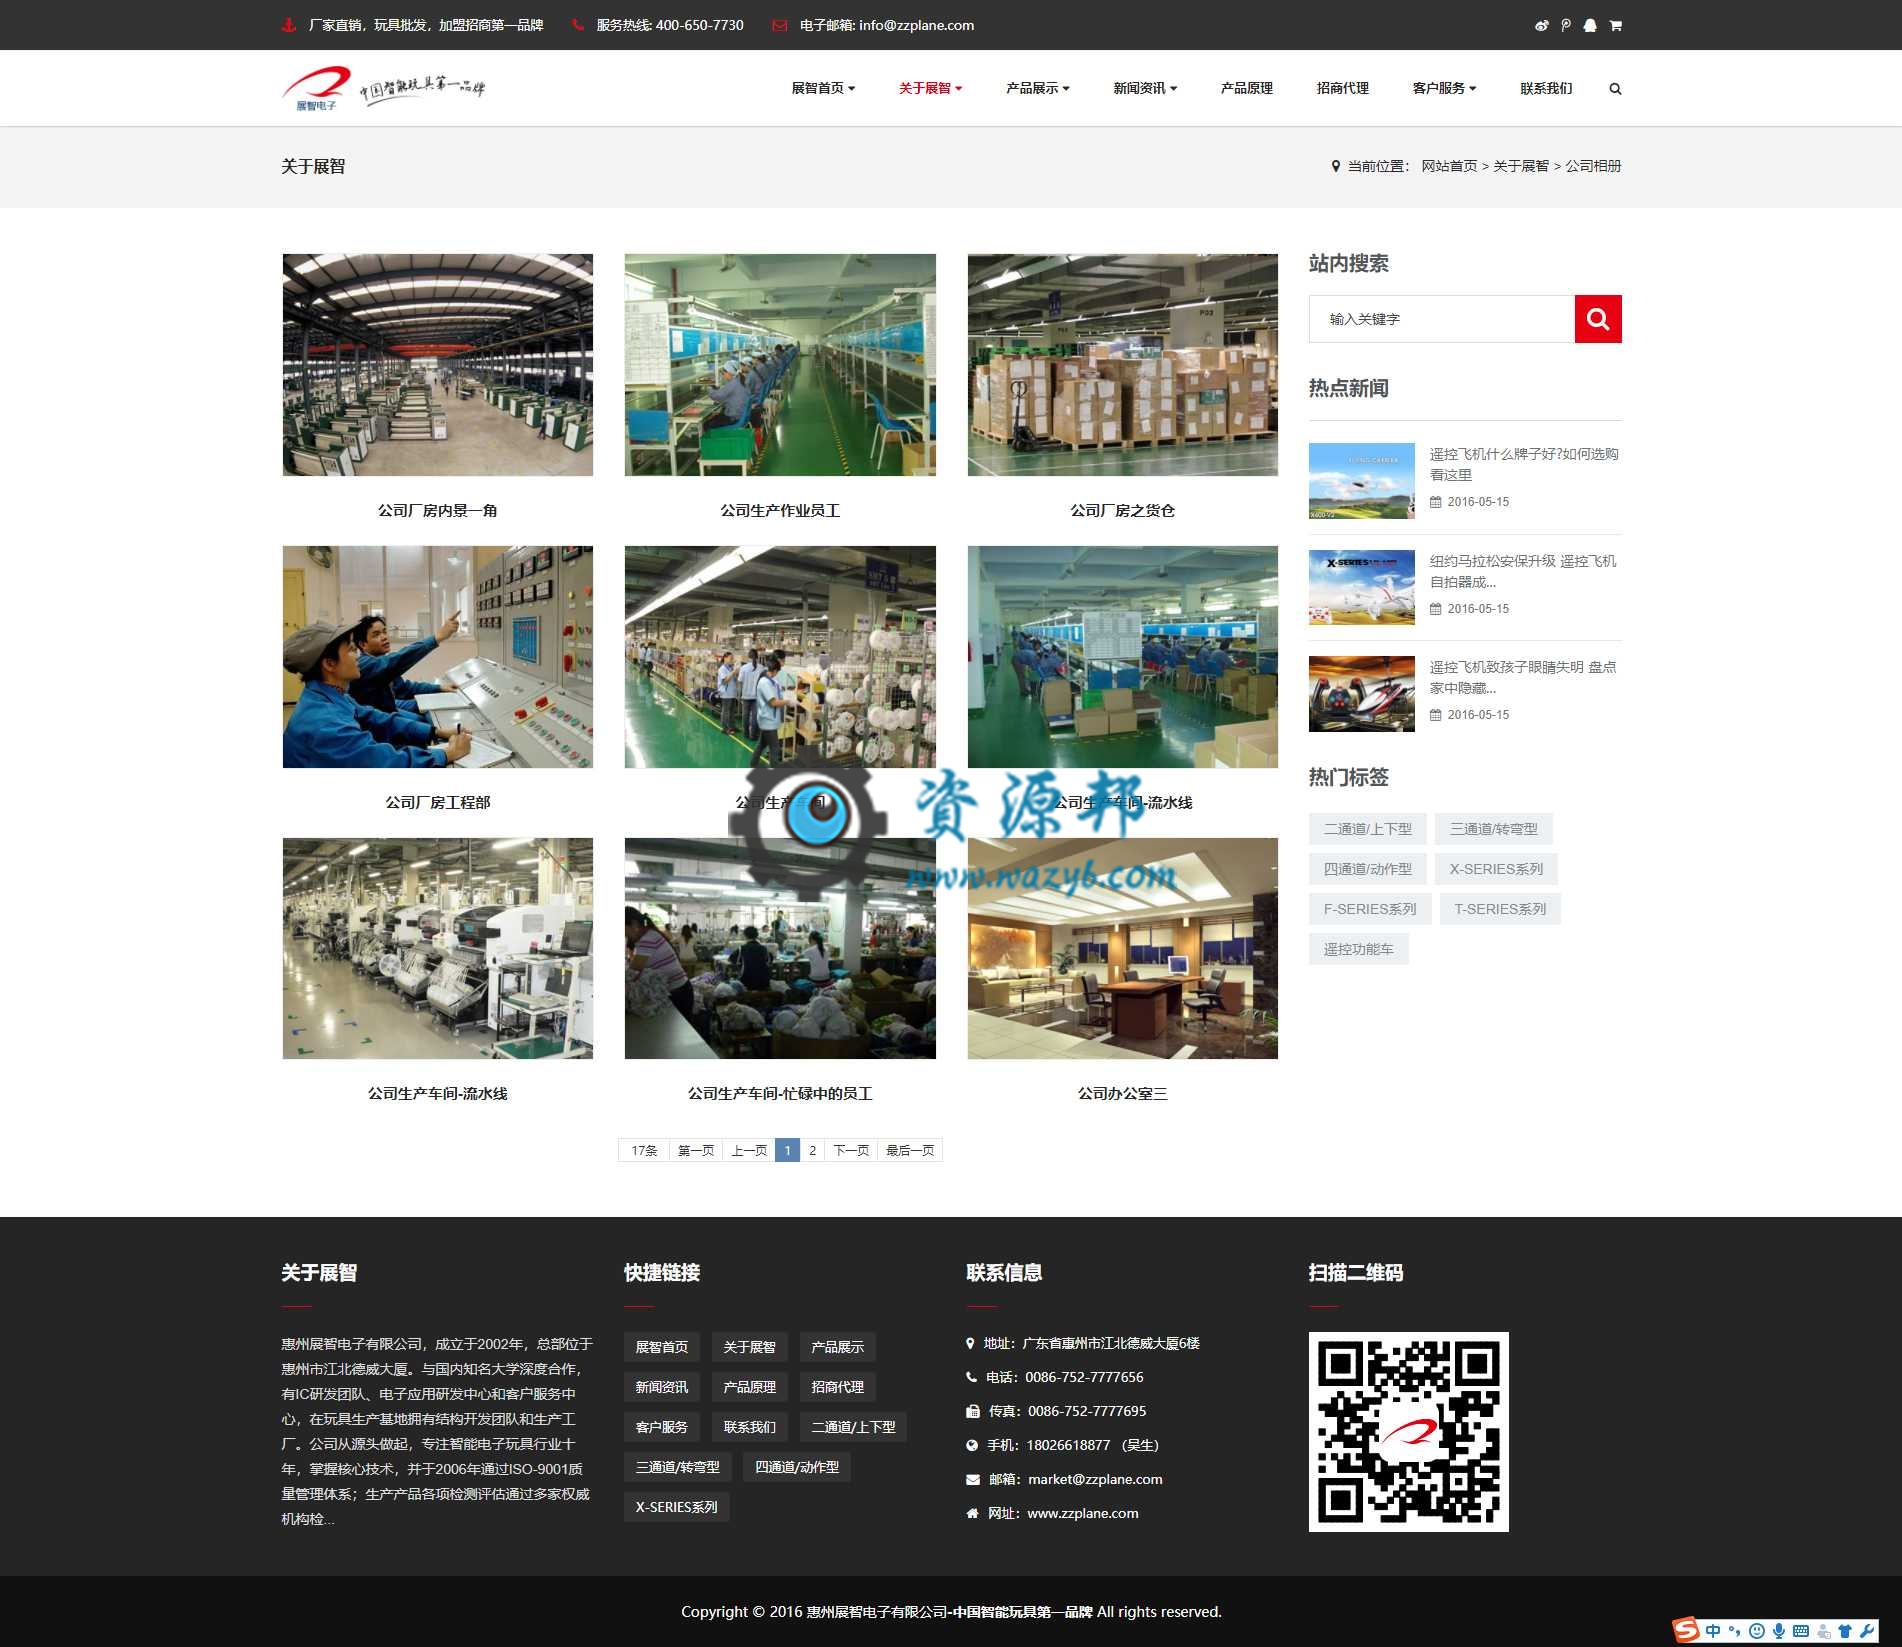This screenshot has width=1902, height=1647.
Task: Select the X-SERIES系列 hot tag
Action: [1496, 869]
